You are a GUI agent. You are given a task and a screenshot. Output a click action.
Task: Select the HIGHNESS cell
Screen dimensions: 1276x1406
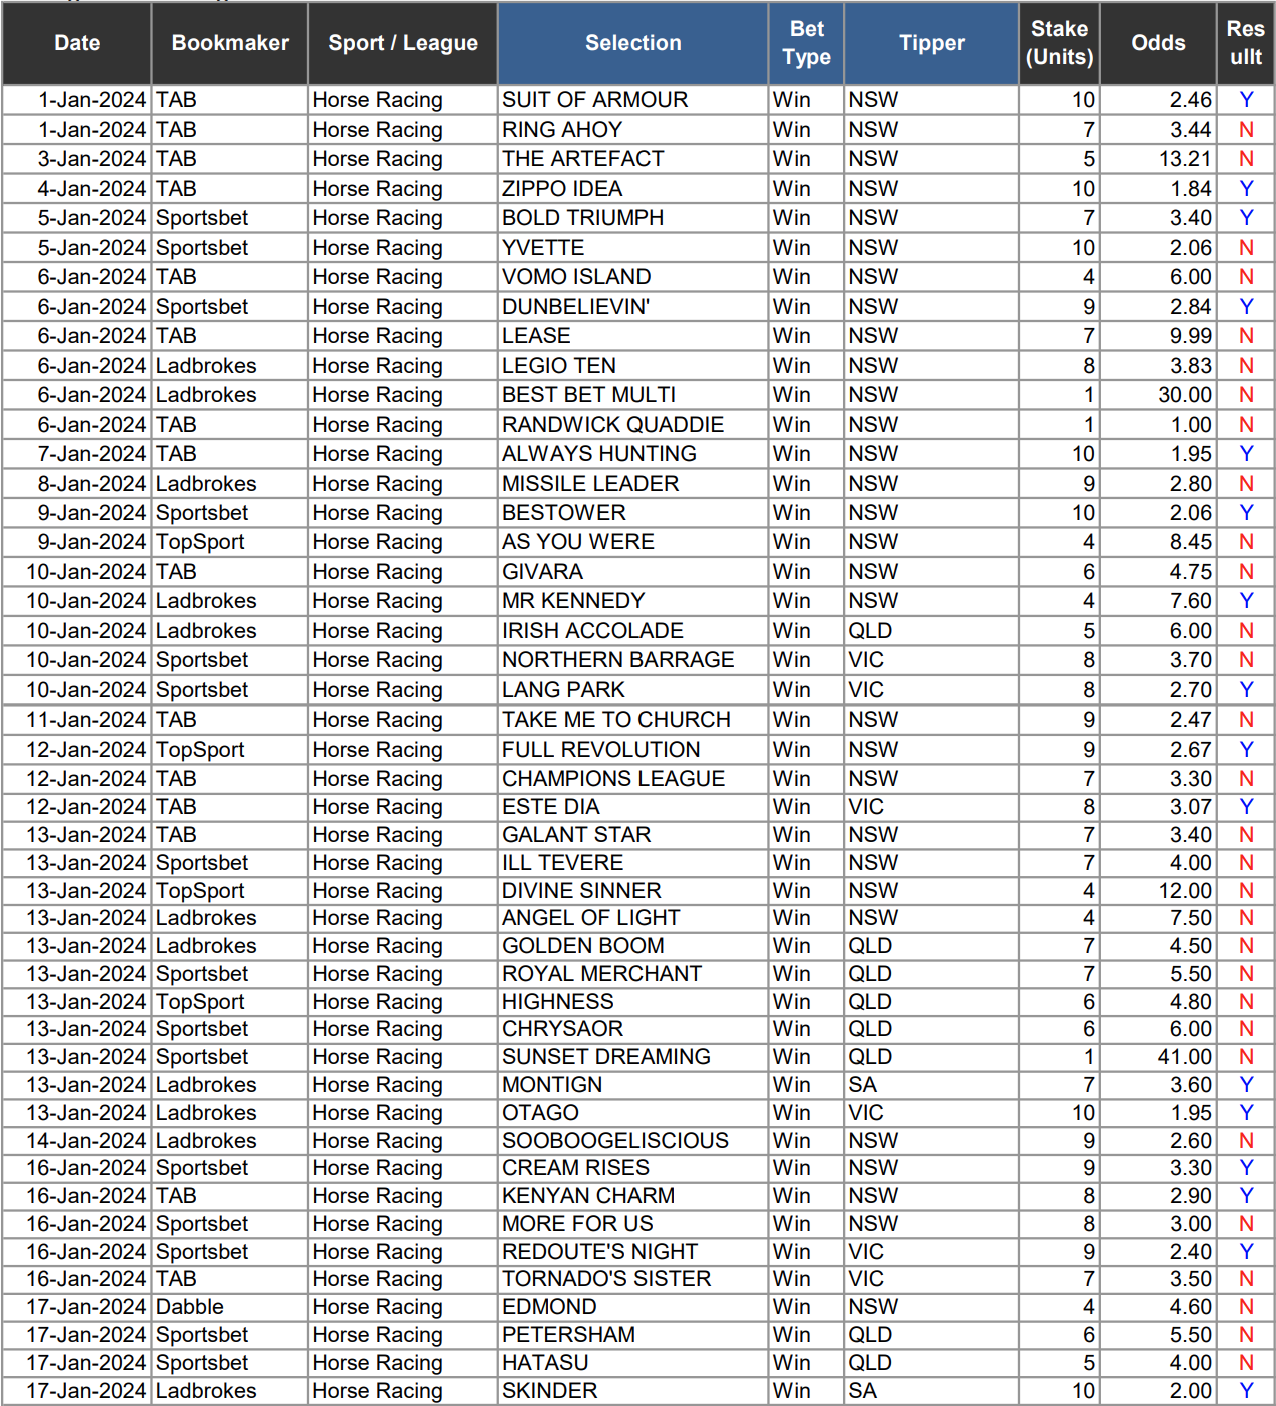[633, 1002]
